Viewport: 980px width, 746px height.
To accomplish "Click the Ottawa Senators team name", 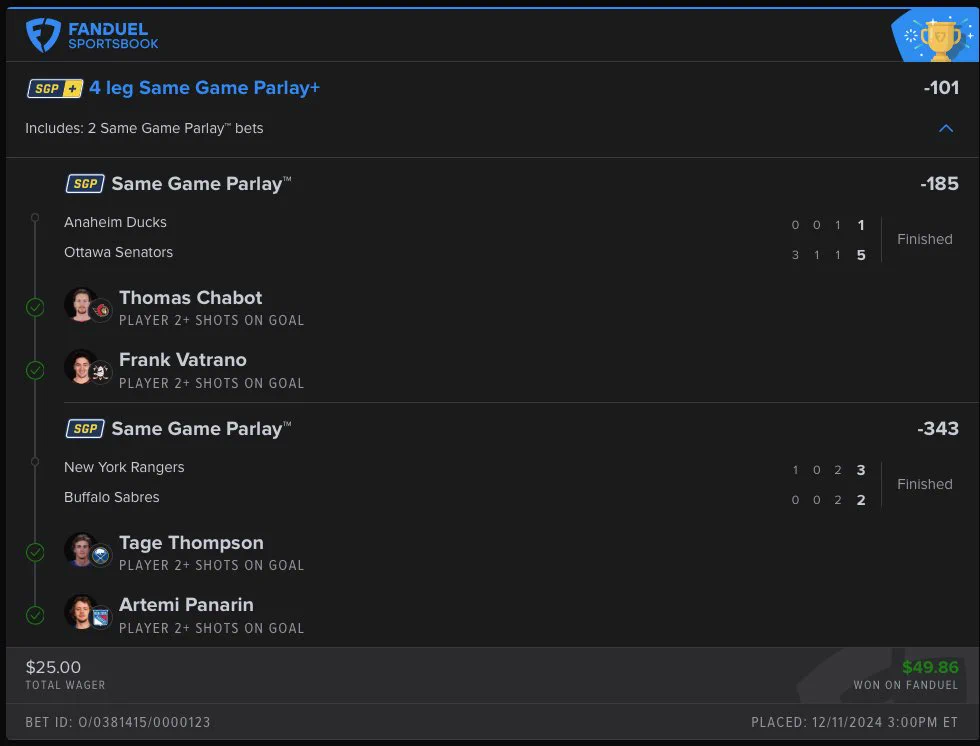I will (118, 252).
